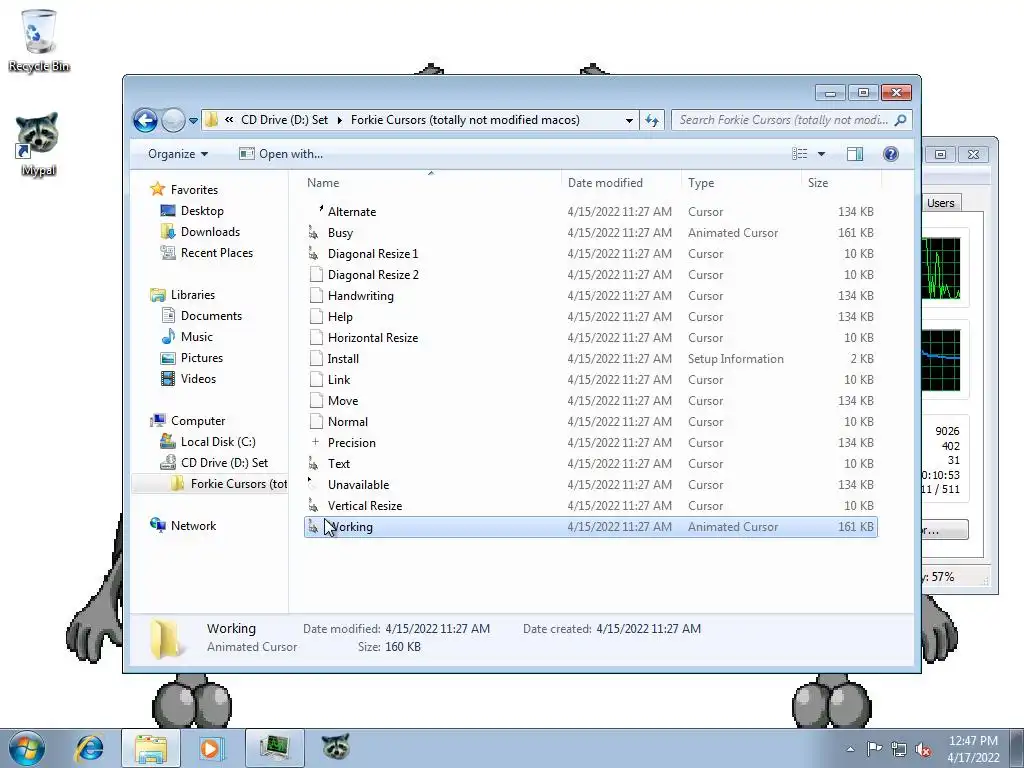Open the recent pages dropdown arrow
This screenshot has height=768, width=1024.
[193, 121]
